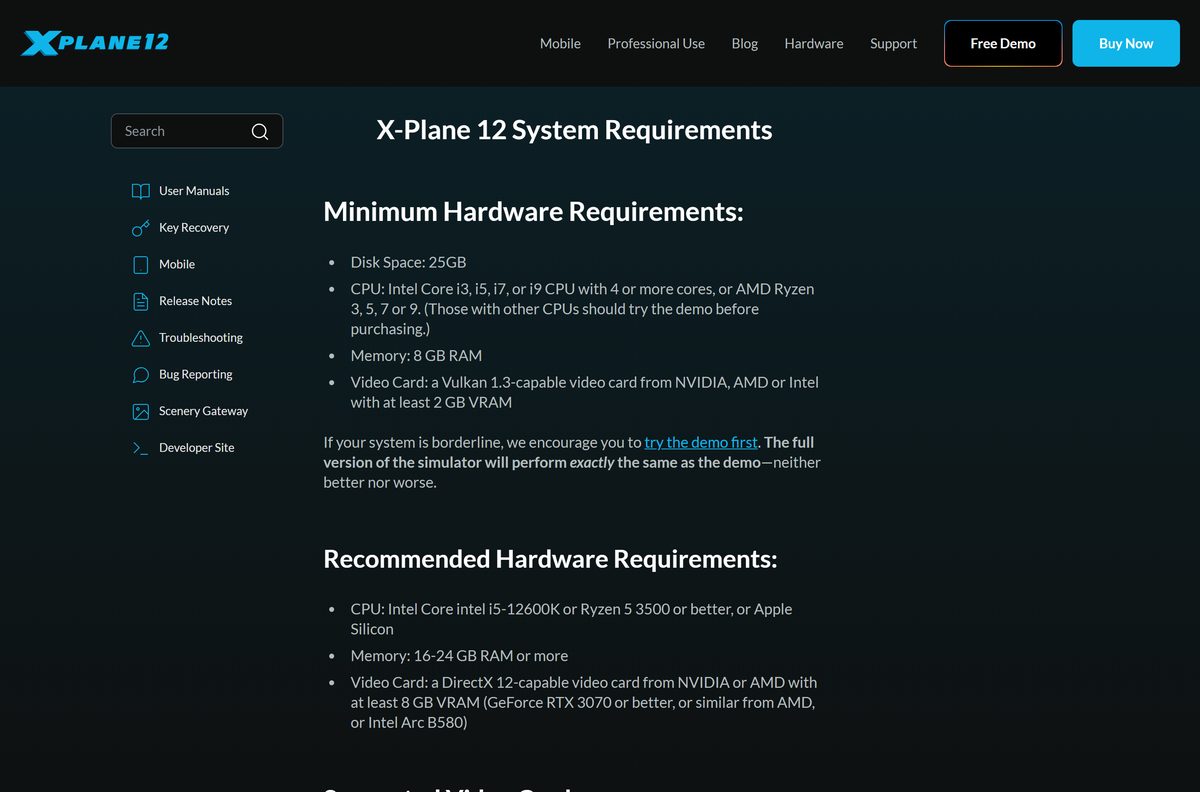Viewport: 1200px width, 792px height.
Task: Open the User Manuals sidebar link
Action: click(x=194, y=191)
